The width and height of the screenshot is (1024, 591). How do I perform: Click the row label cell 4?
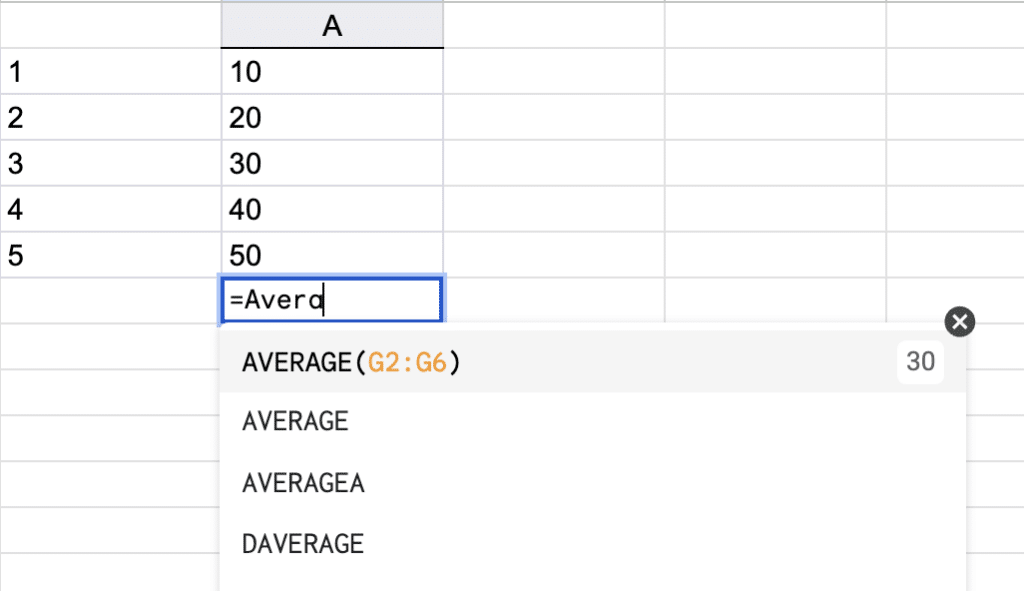click(110, 210)
